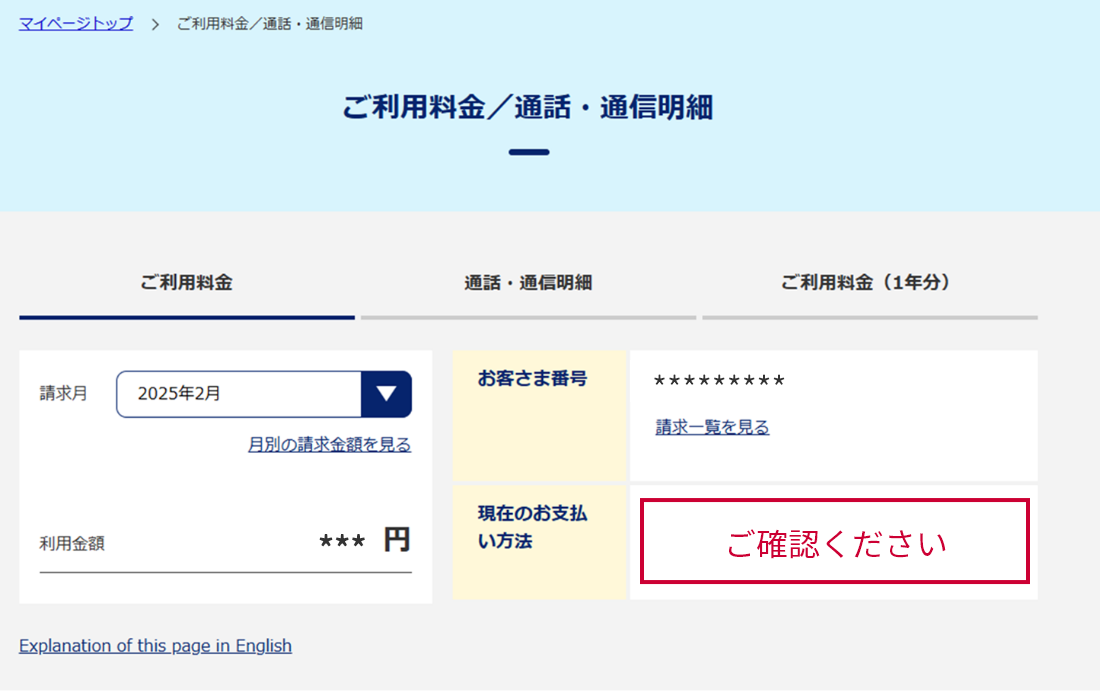Open the billing month dropdown arrow icon
The width and height of the screenshot is (1100, 691).
(x=386, y=393)
